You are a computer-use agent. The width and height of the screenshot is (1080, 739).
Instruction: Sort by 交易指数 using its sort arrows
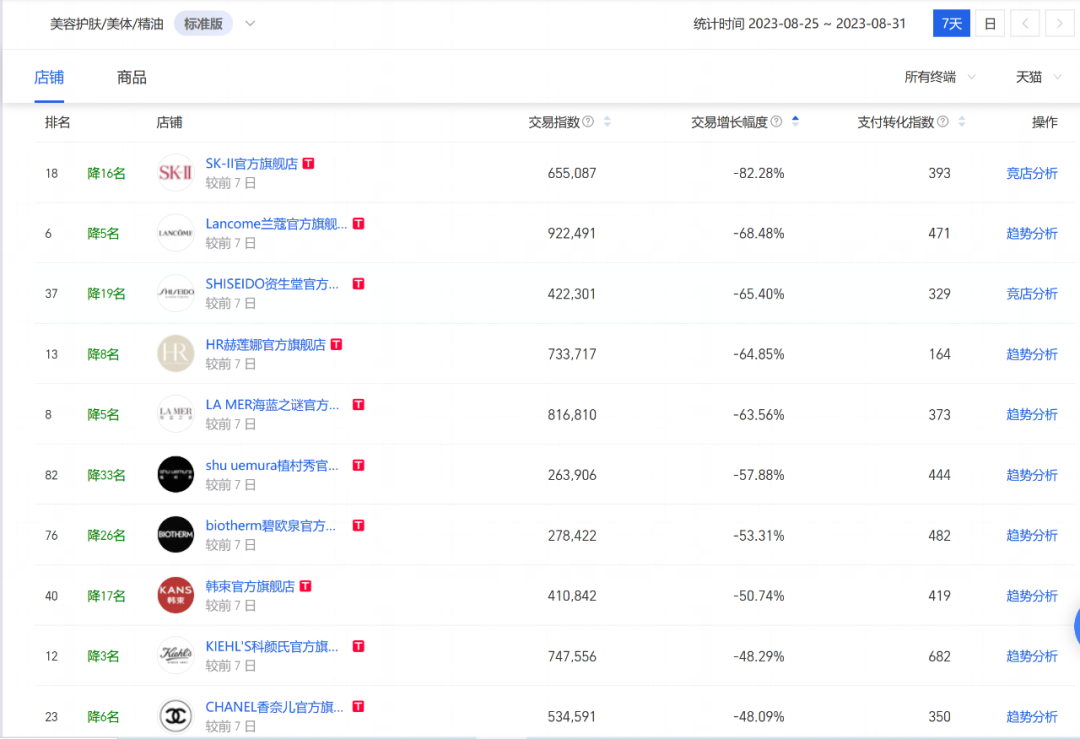click(607, 122)
